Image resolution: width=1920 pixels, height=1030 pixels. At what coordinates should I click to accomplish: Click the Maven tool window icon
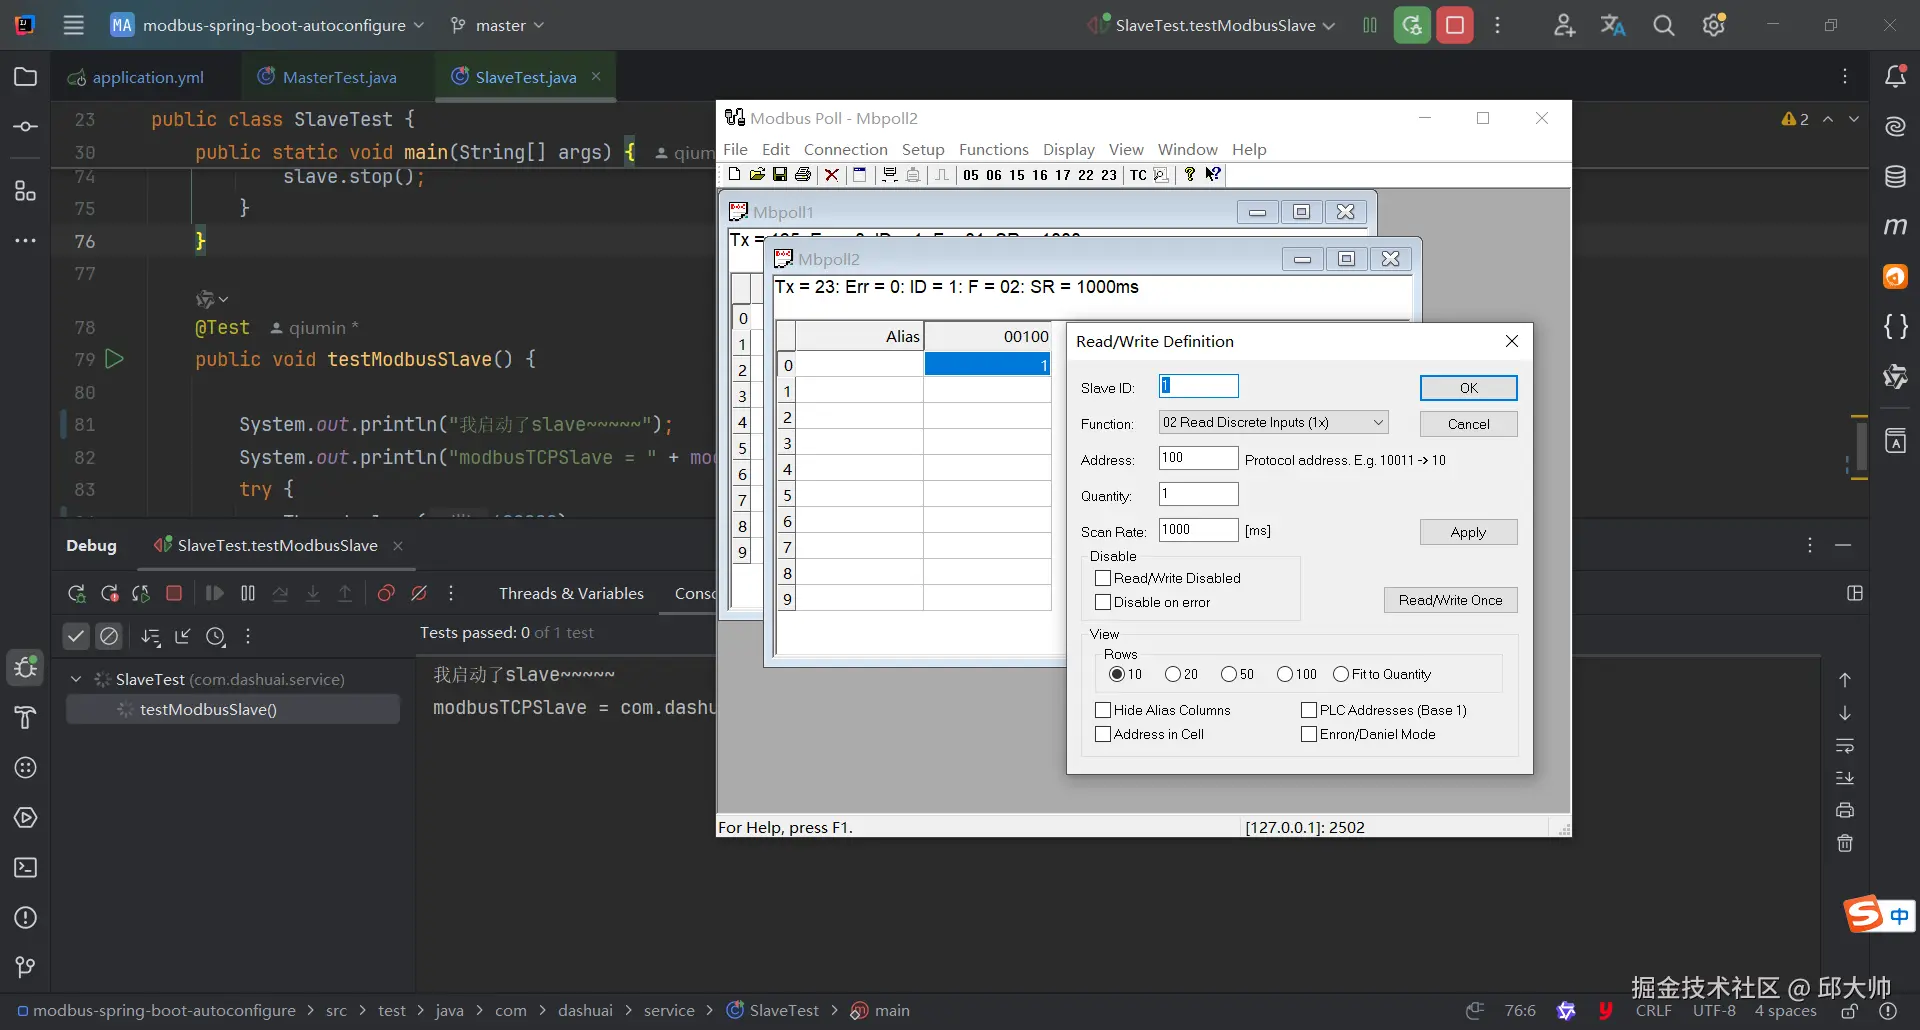point(1895,227)
